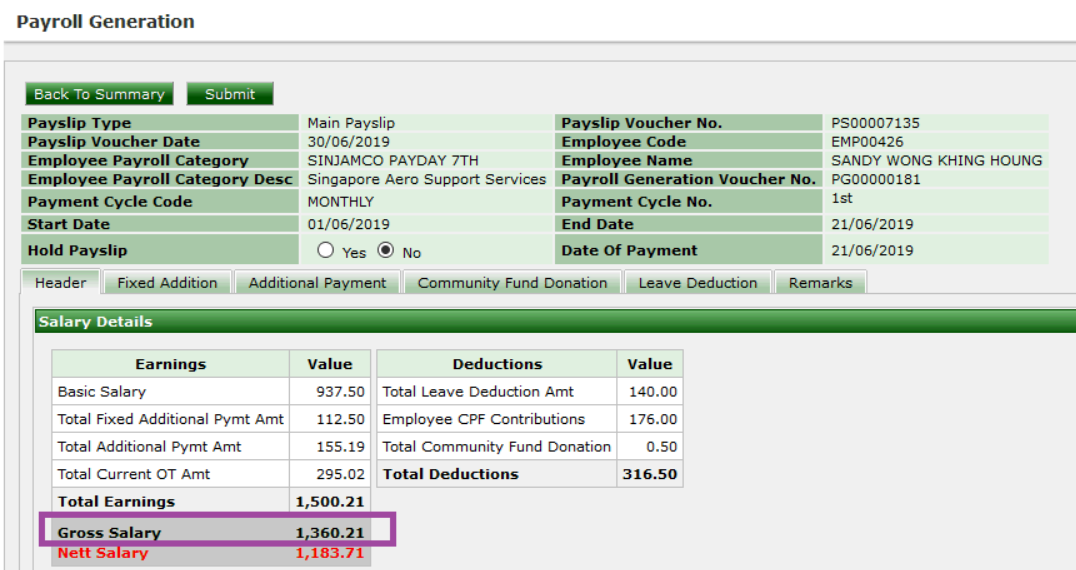The width and height of the screenshot is (1076, 570).
Task: Click the Earnings column header
Action: tap(170, 364)
